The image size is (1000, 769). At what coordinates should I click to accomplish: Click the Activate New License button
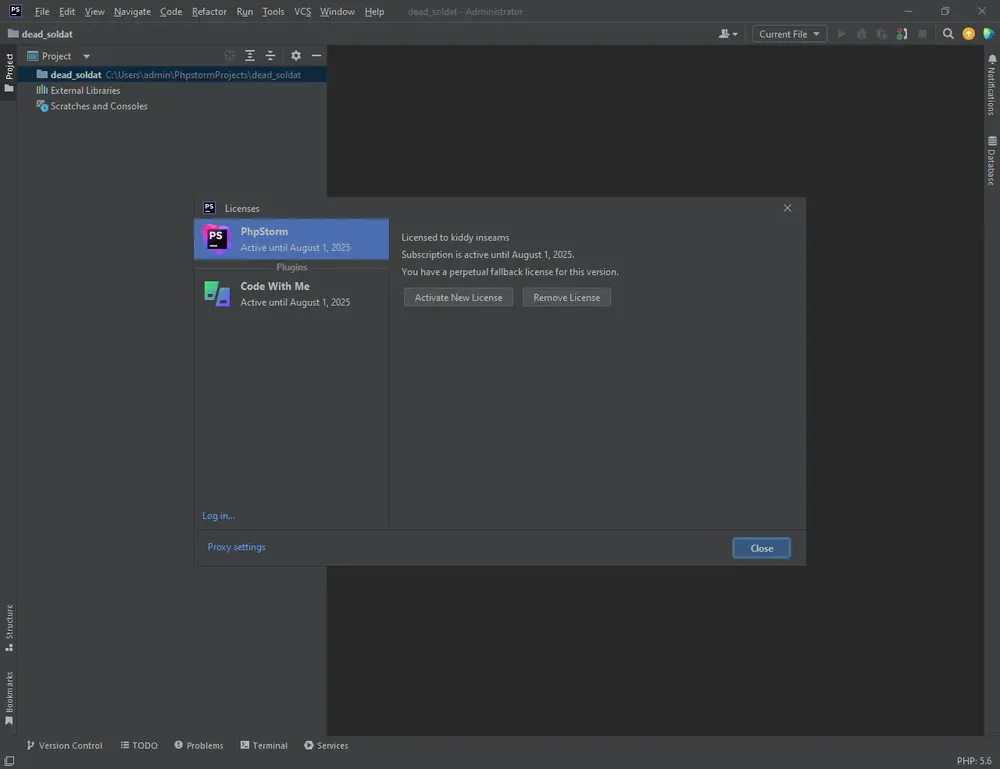pyautogui.click(x=459, y=297)
